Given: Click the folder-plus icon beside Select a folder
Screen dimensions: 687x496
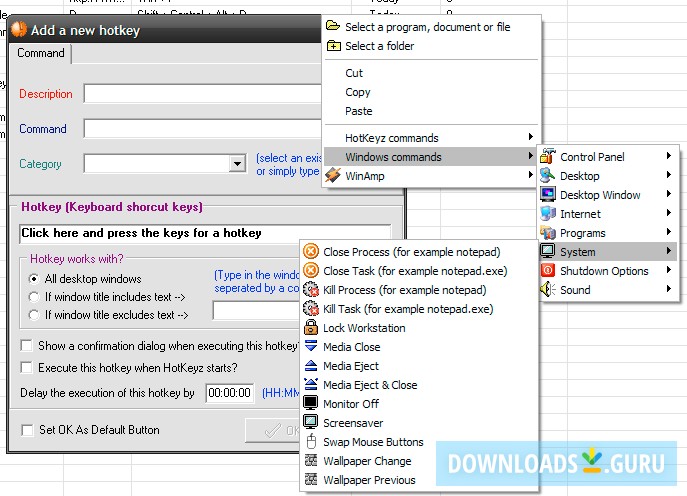Looking at the screenshot, I should coord(333,46).
